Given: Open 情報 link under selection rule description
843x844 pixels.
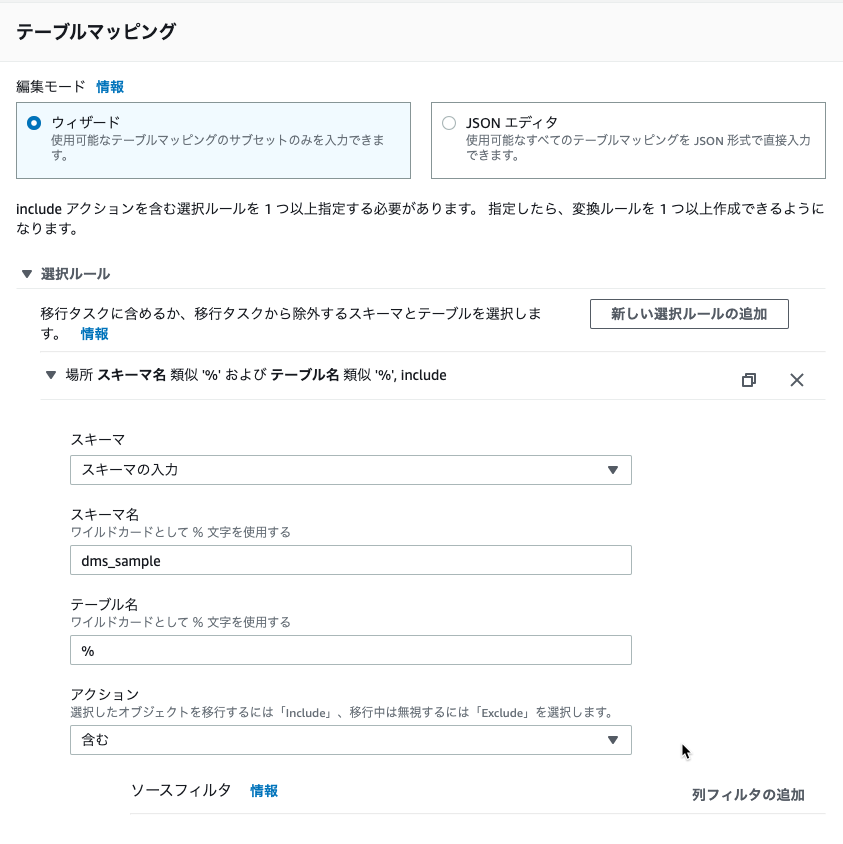Looking at the screenshot, I should pyautogui.click(x=94, y=334).
